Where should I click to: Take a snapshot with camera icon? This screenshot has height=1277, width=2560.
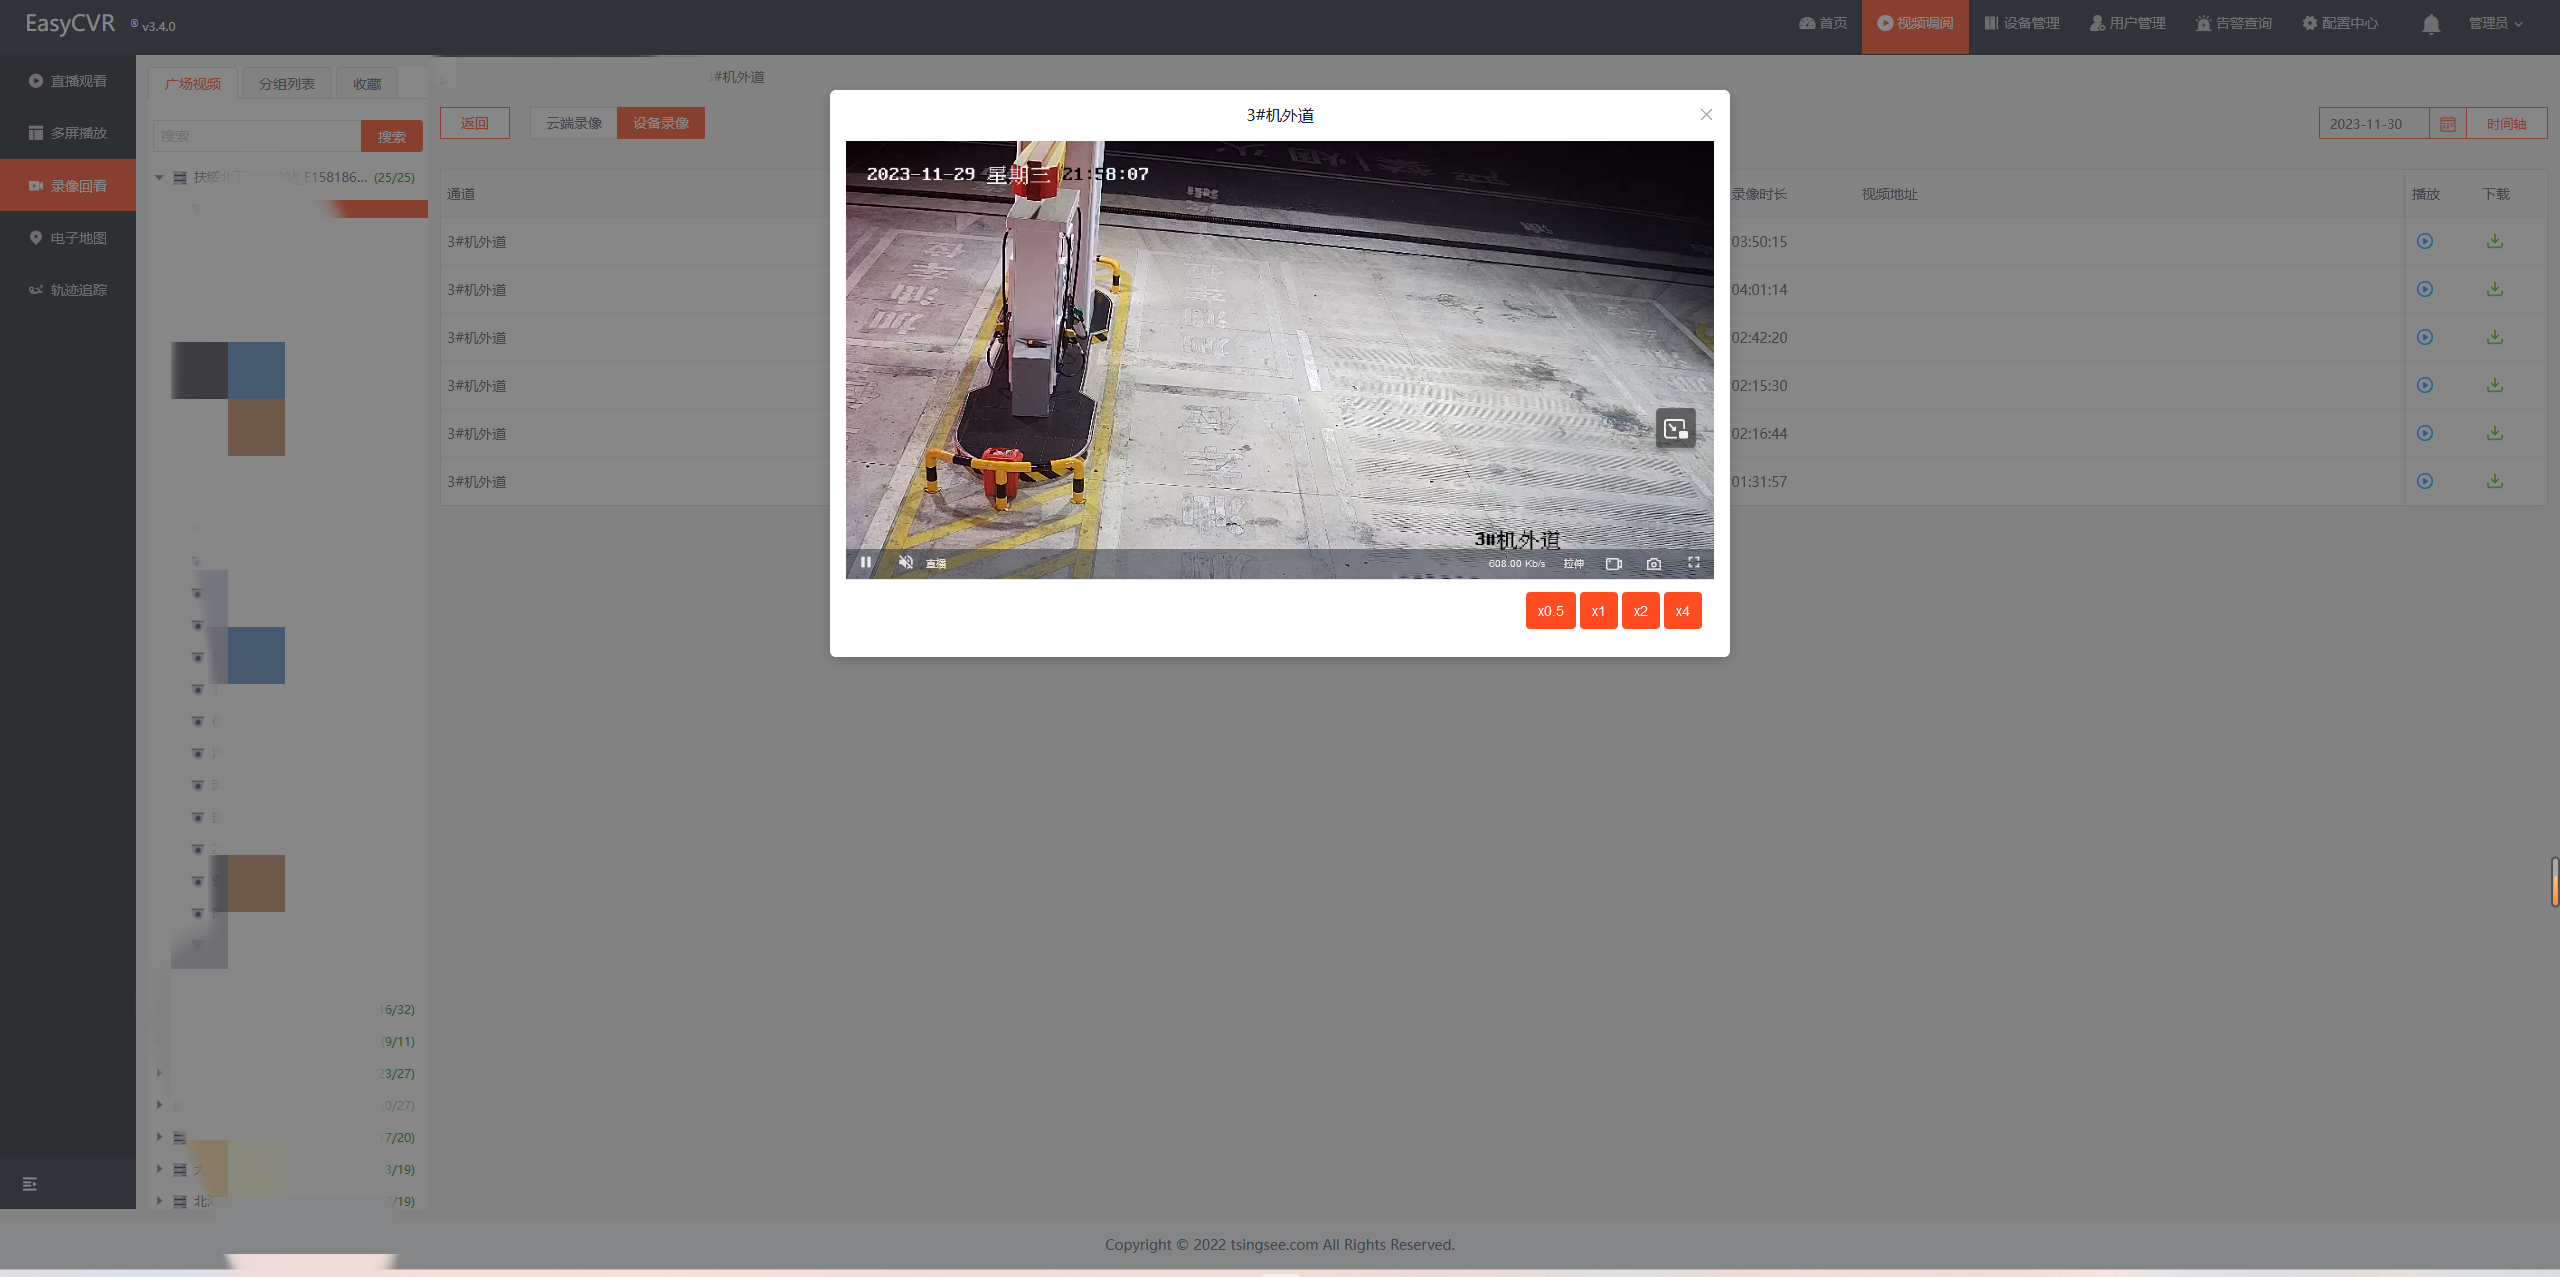pyautogui.click(x=1654, y=564)
